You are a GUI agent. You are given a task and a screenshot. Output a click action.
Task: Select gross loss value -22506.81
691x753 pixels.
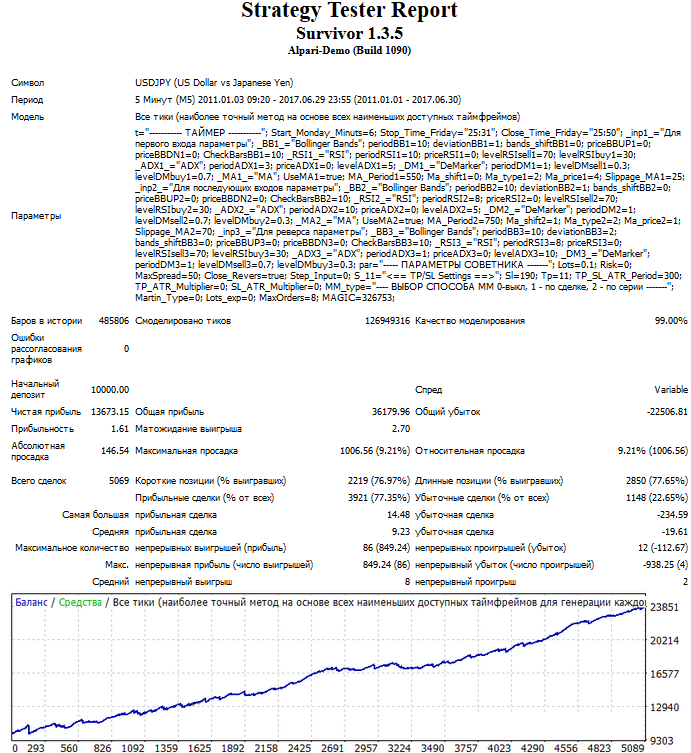667,412
